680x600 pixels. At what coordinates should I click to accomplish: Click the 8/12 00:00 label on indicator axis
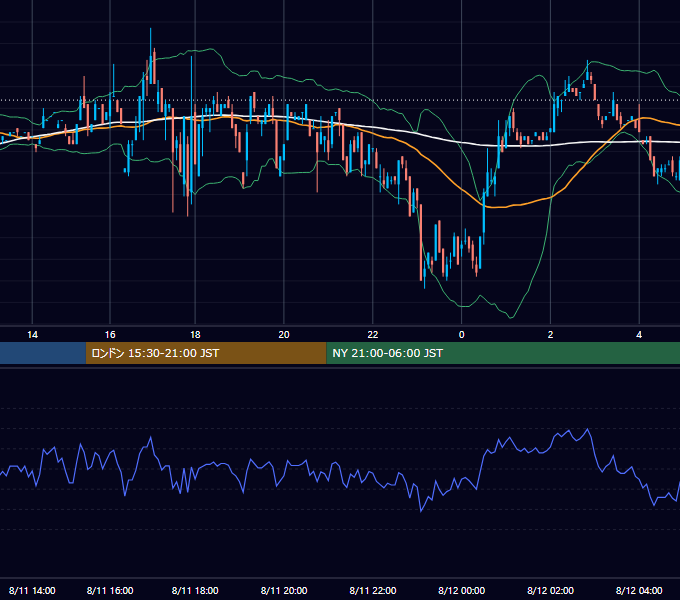[x=461, y=590]
